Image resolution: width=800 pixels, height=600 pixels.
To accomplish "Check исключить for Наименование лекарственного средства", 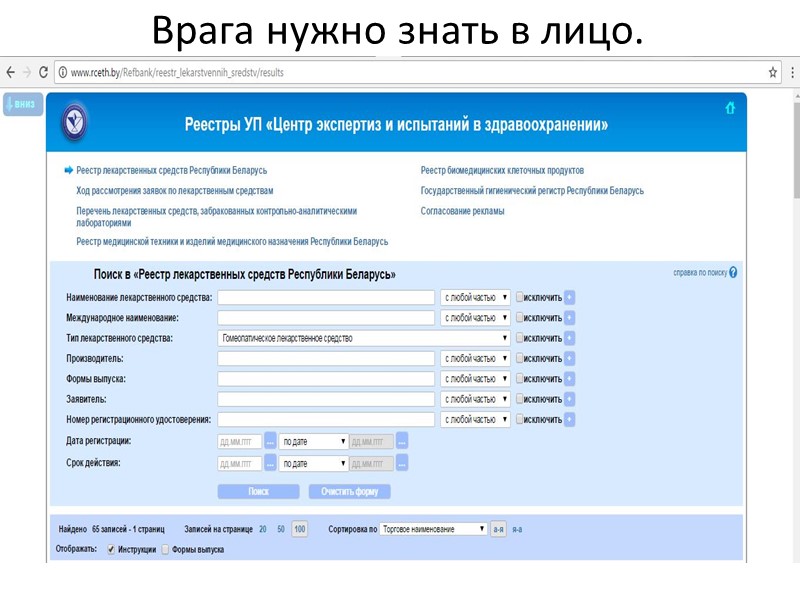I will pyautogui.click(x=519, y=297).
